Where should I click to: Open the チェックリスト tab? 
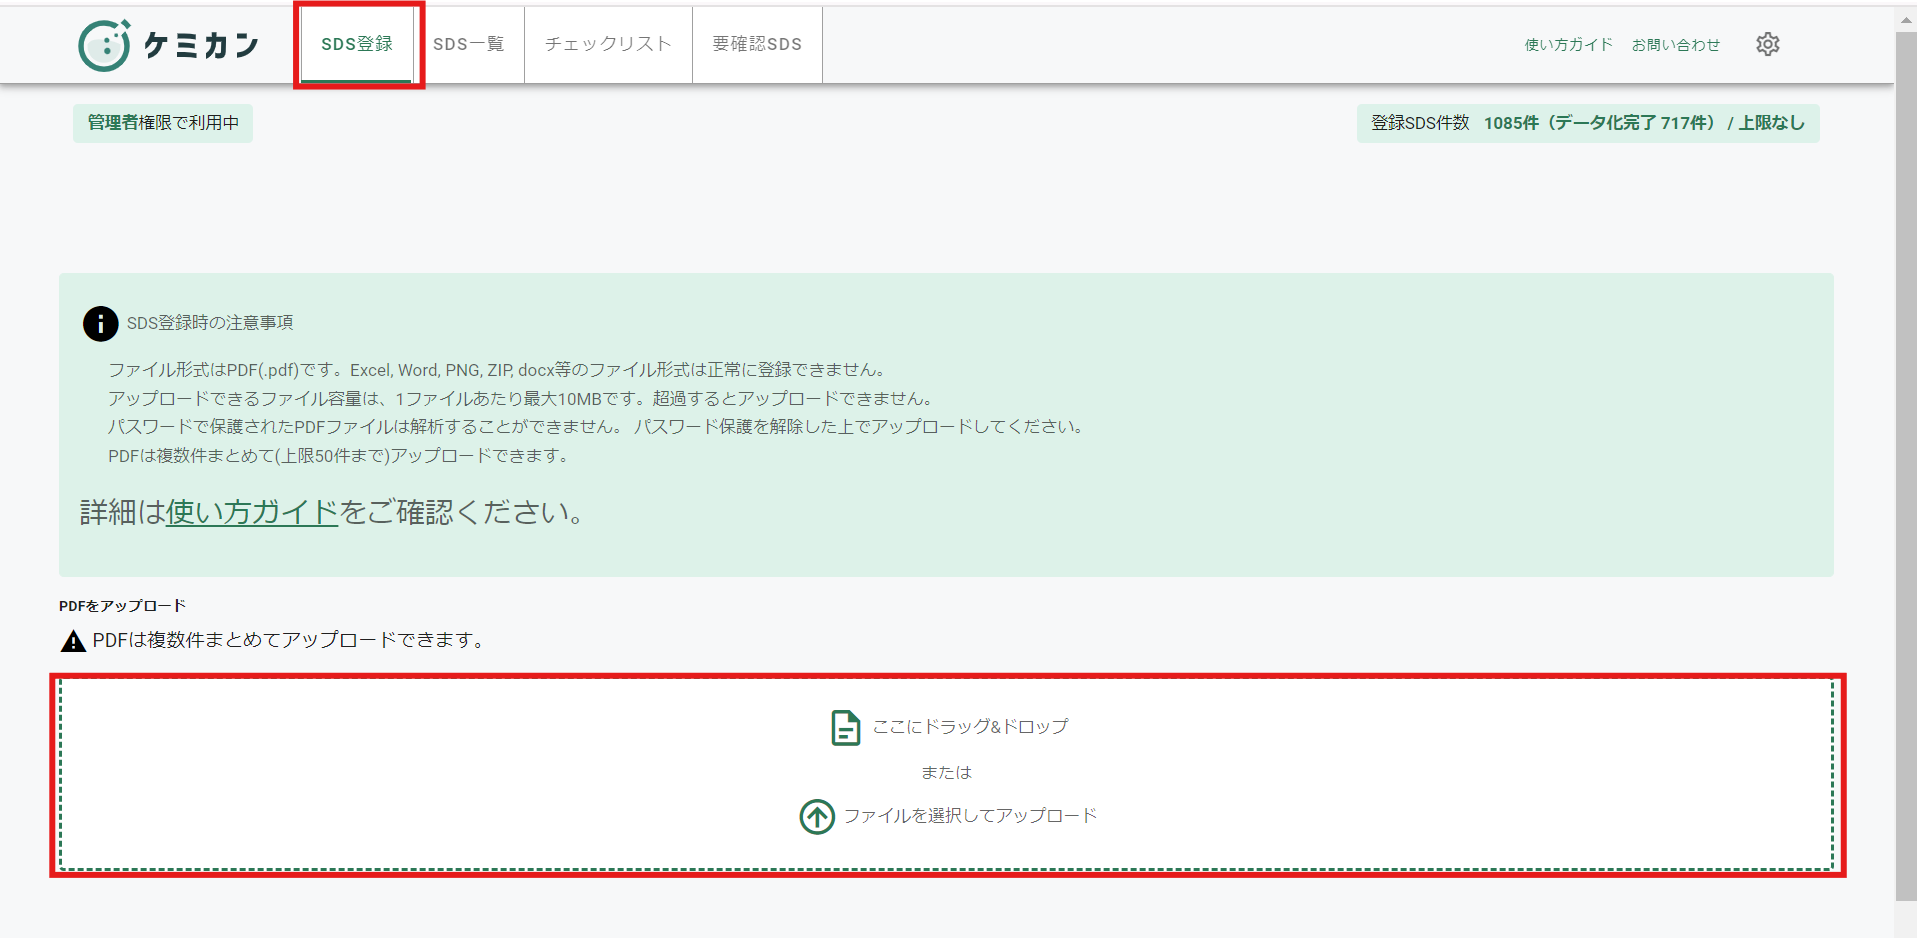608,44
